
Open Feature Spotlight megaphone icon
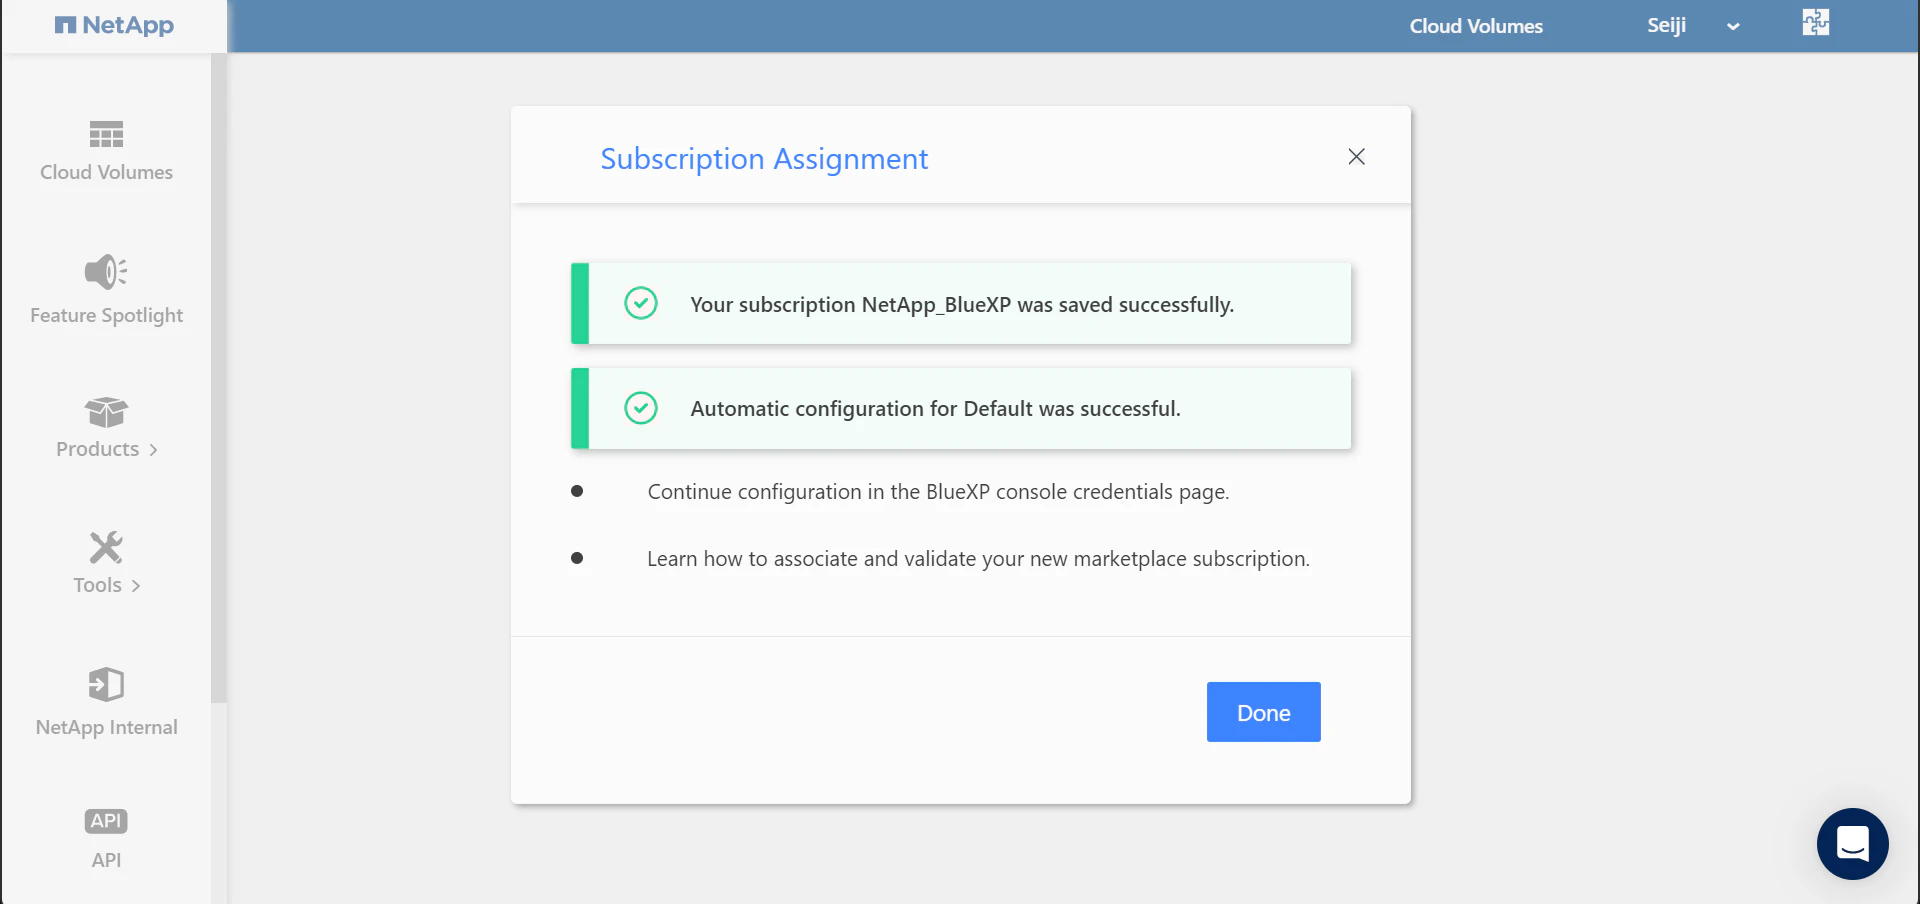(106, 271)
